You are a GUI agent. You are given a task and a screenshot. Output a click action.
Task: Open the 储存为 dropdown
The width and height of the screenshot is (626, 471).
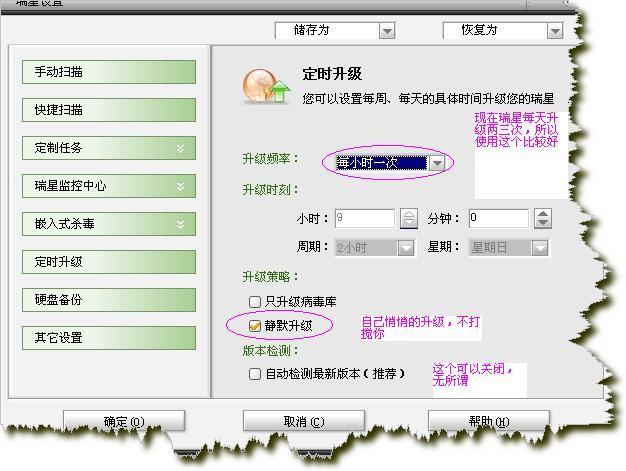click(387, 31)
